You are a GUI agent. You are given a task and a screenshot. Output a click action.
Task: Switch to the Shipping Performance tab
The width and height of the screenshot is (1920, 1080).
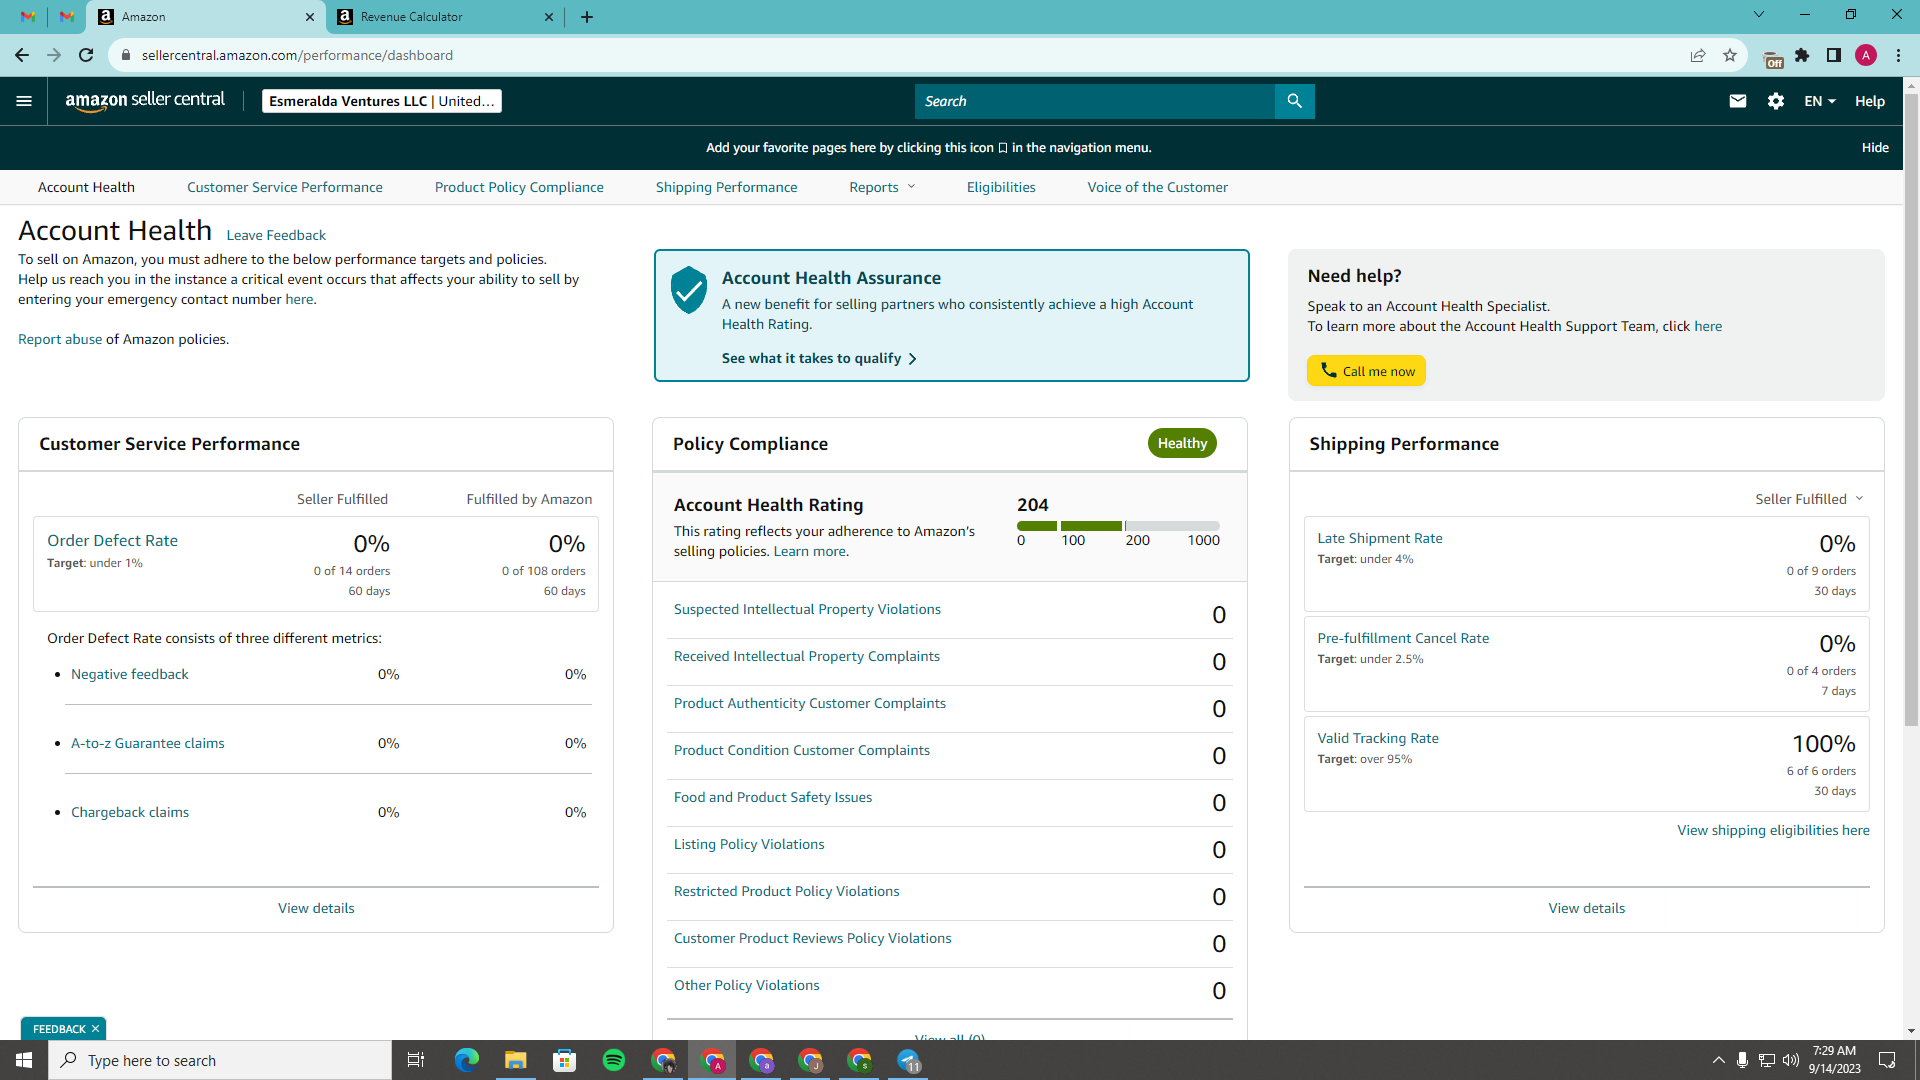click(x=727, y=187)
